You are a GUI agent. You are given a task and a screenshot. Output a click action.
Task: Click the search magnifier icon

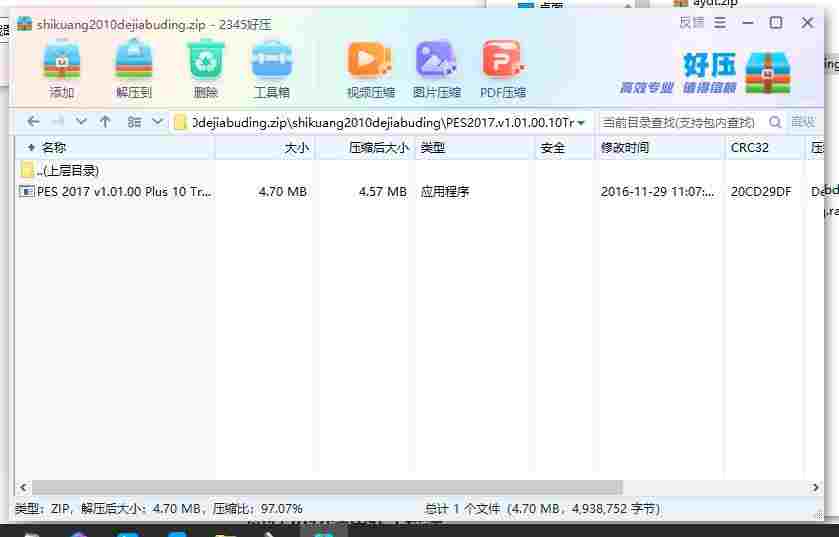775,122
